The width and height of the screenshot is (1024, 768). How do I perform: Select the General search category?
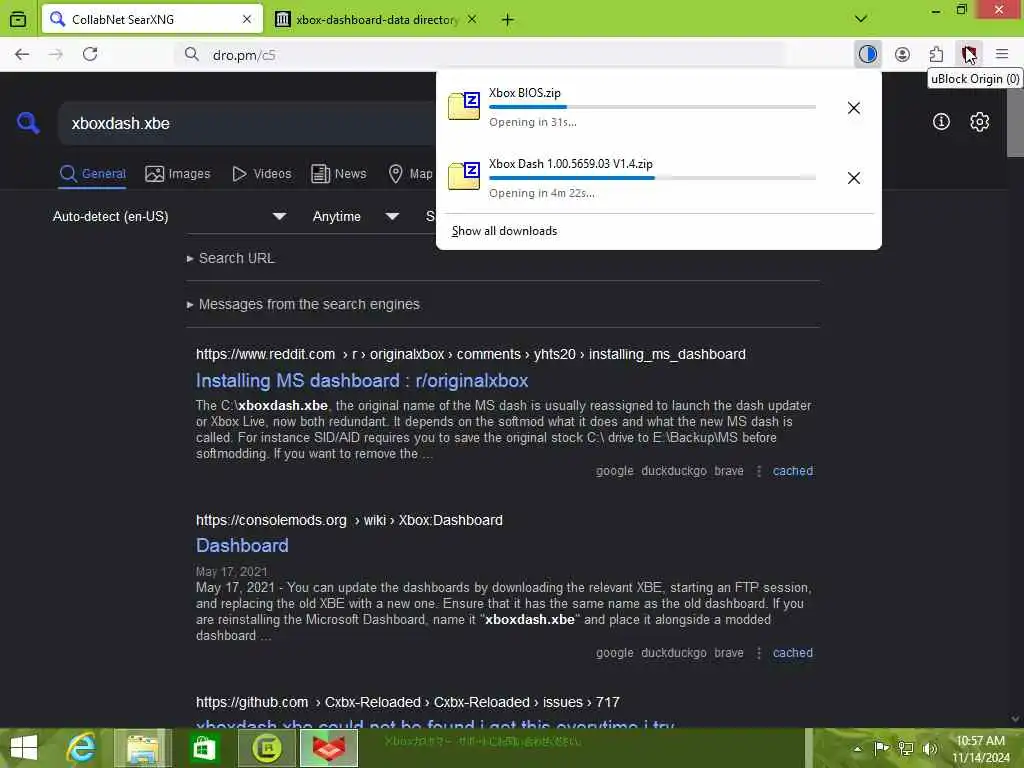click(x=92, y=174)
